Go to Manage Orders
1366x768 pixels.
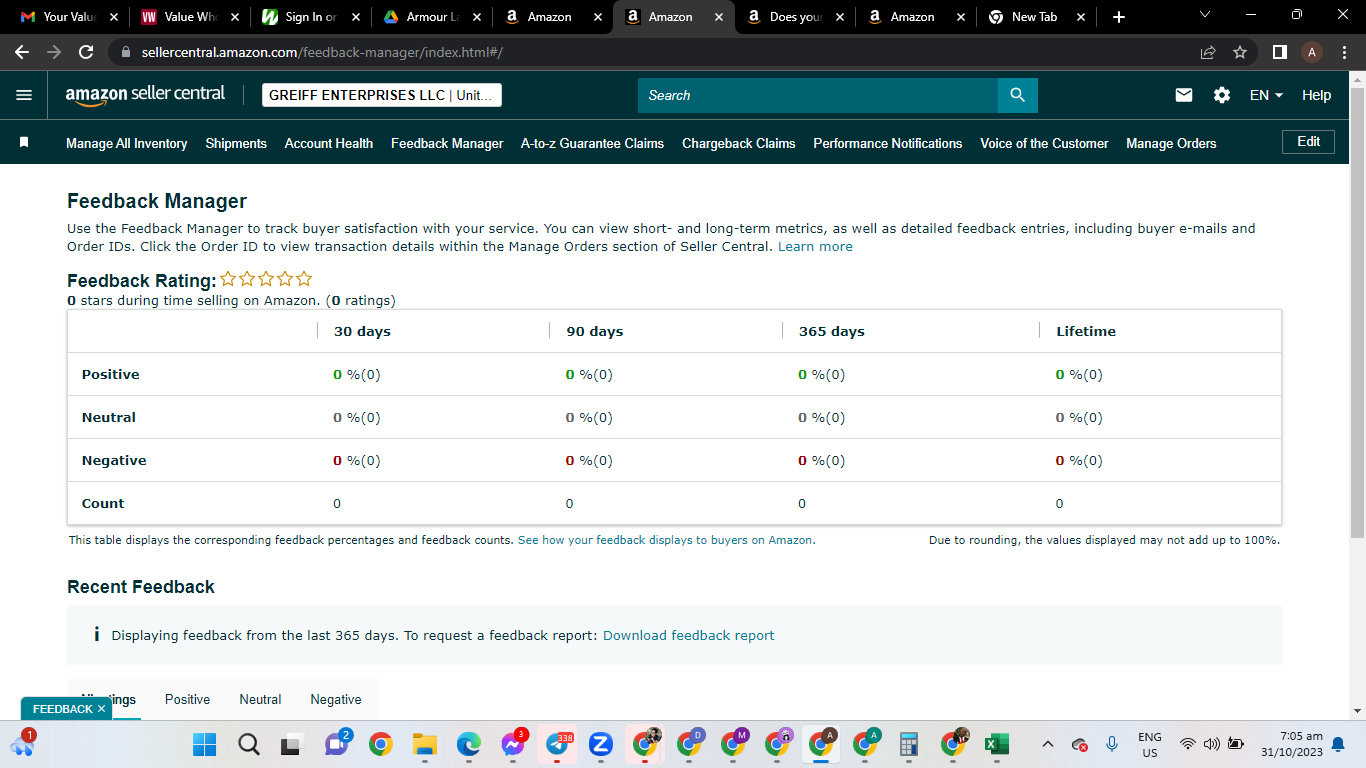[1171, 143]
